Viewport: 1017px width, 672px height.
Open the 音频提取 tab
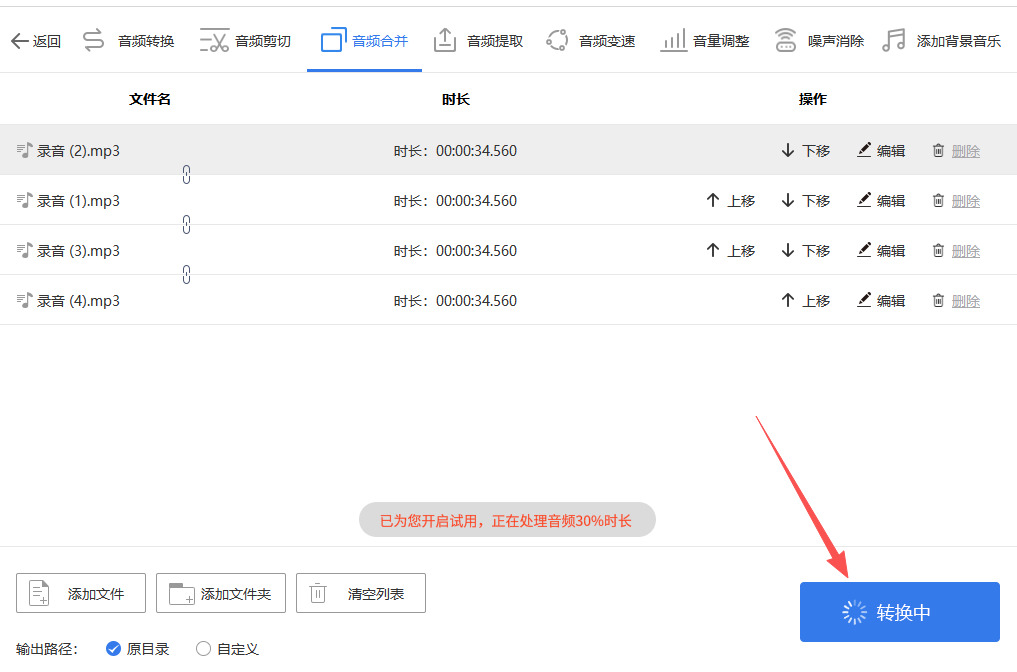point(478,41)
